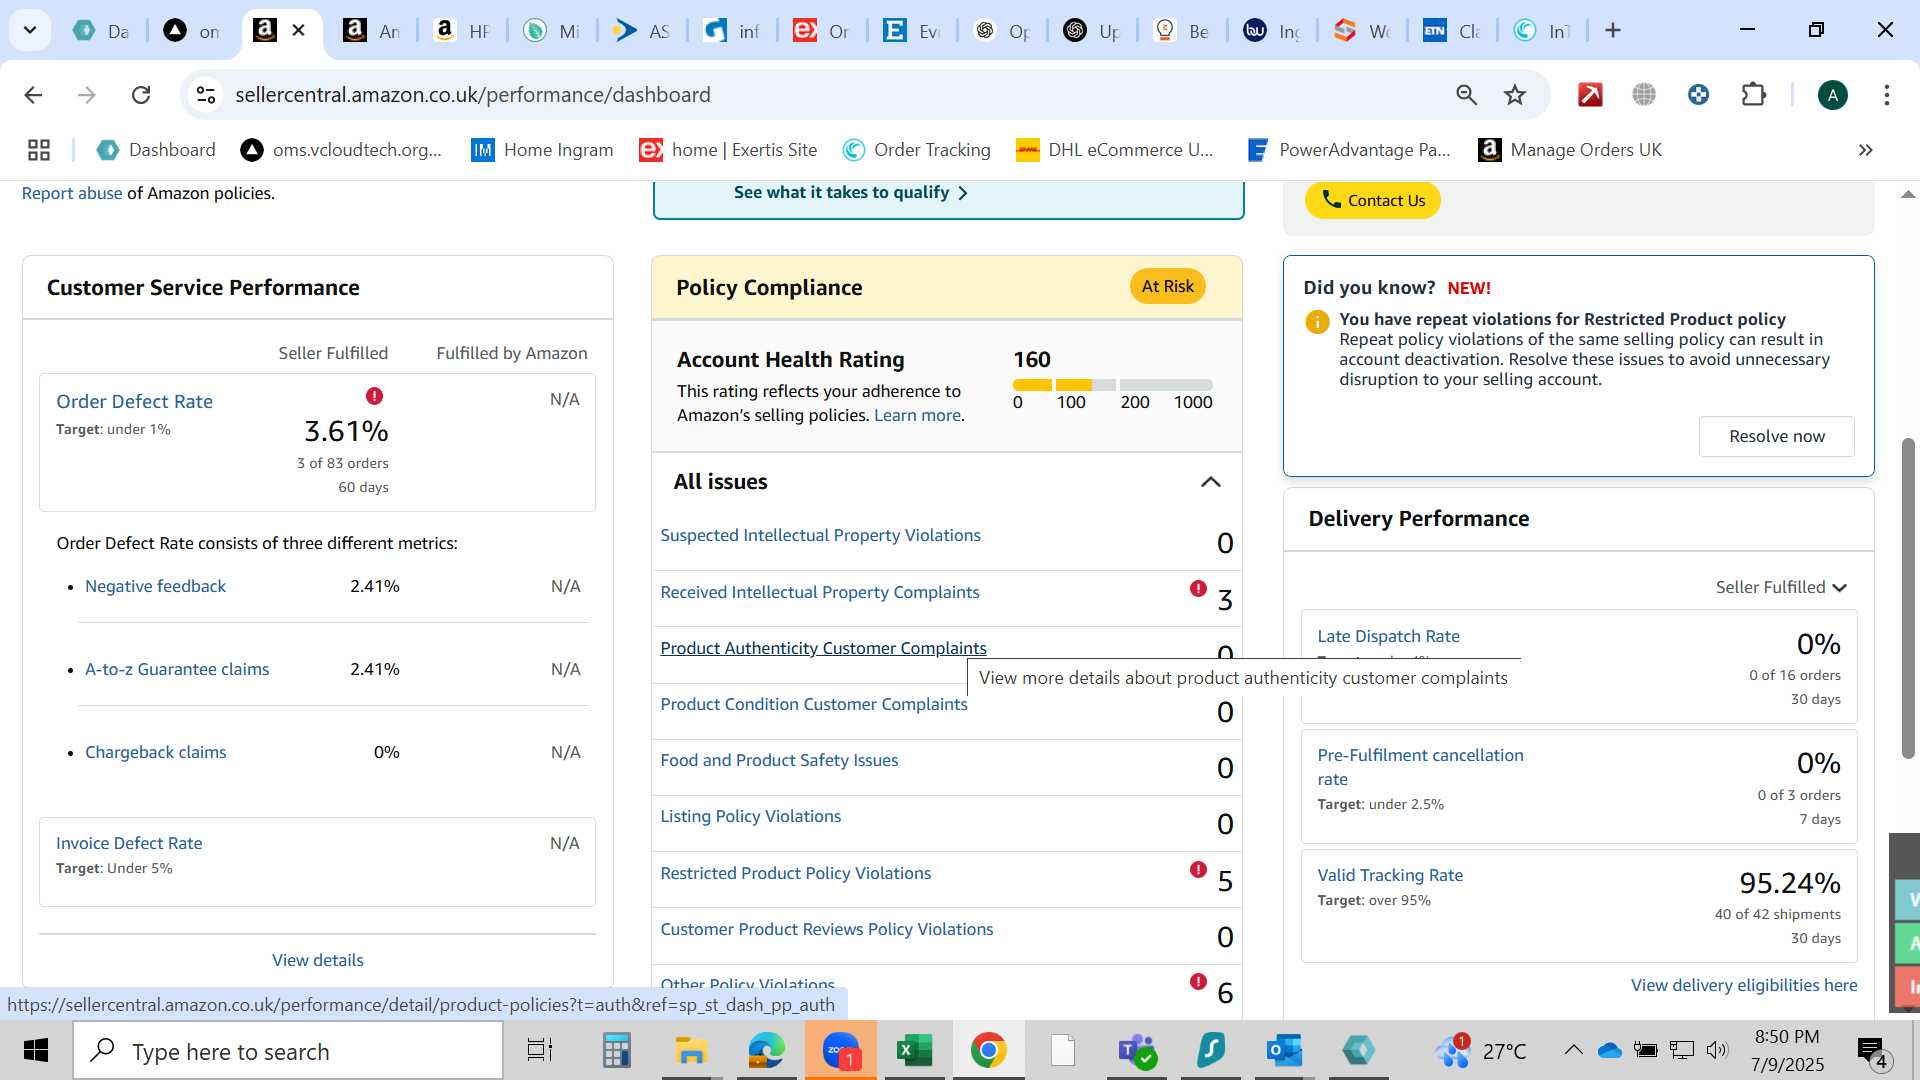Image resolution: width=1920 pixels, height=1080 pixels.
Task: Click the yellow info icon in Did you know
Action: pos(1317,322)
